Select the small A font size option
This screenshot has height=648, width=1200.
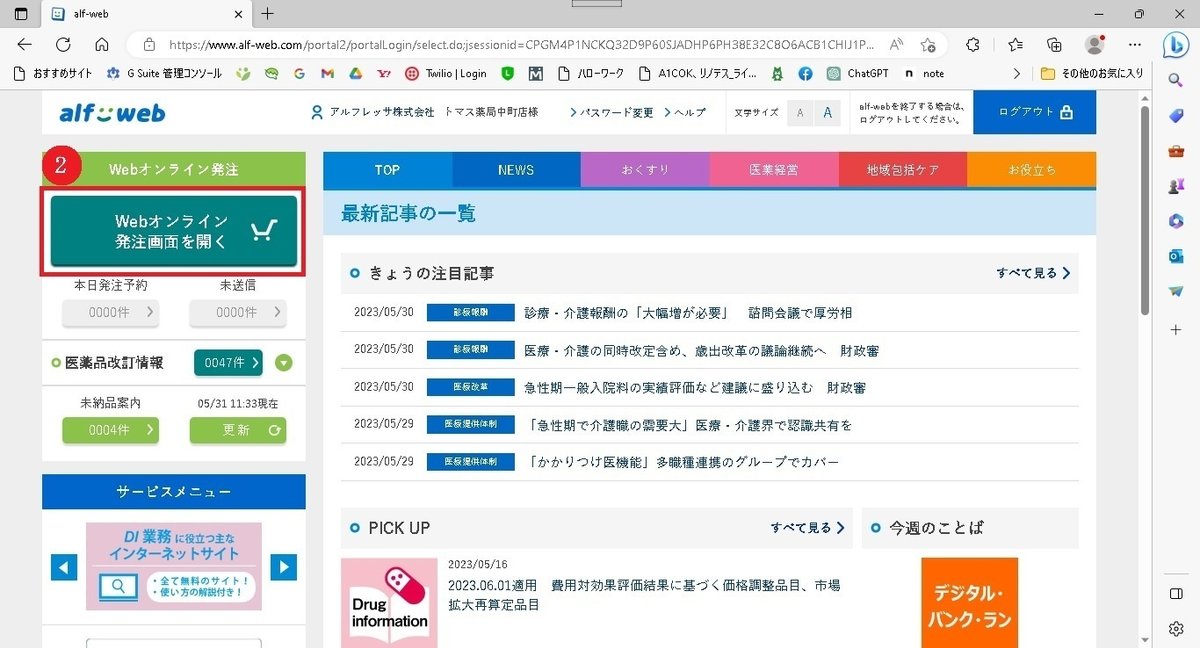pyautogui.click(x=800, y=113)
